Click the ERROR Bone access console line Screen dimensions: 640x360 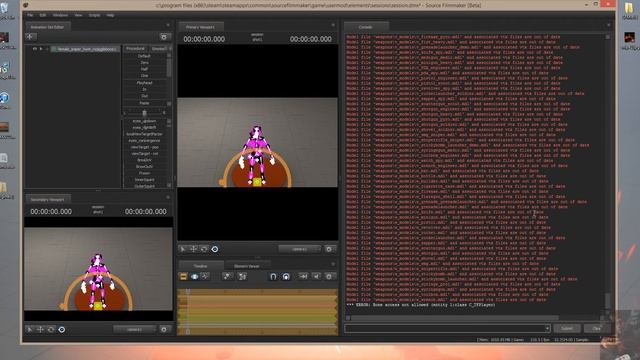[421, 305]
